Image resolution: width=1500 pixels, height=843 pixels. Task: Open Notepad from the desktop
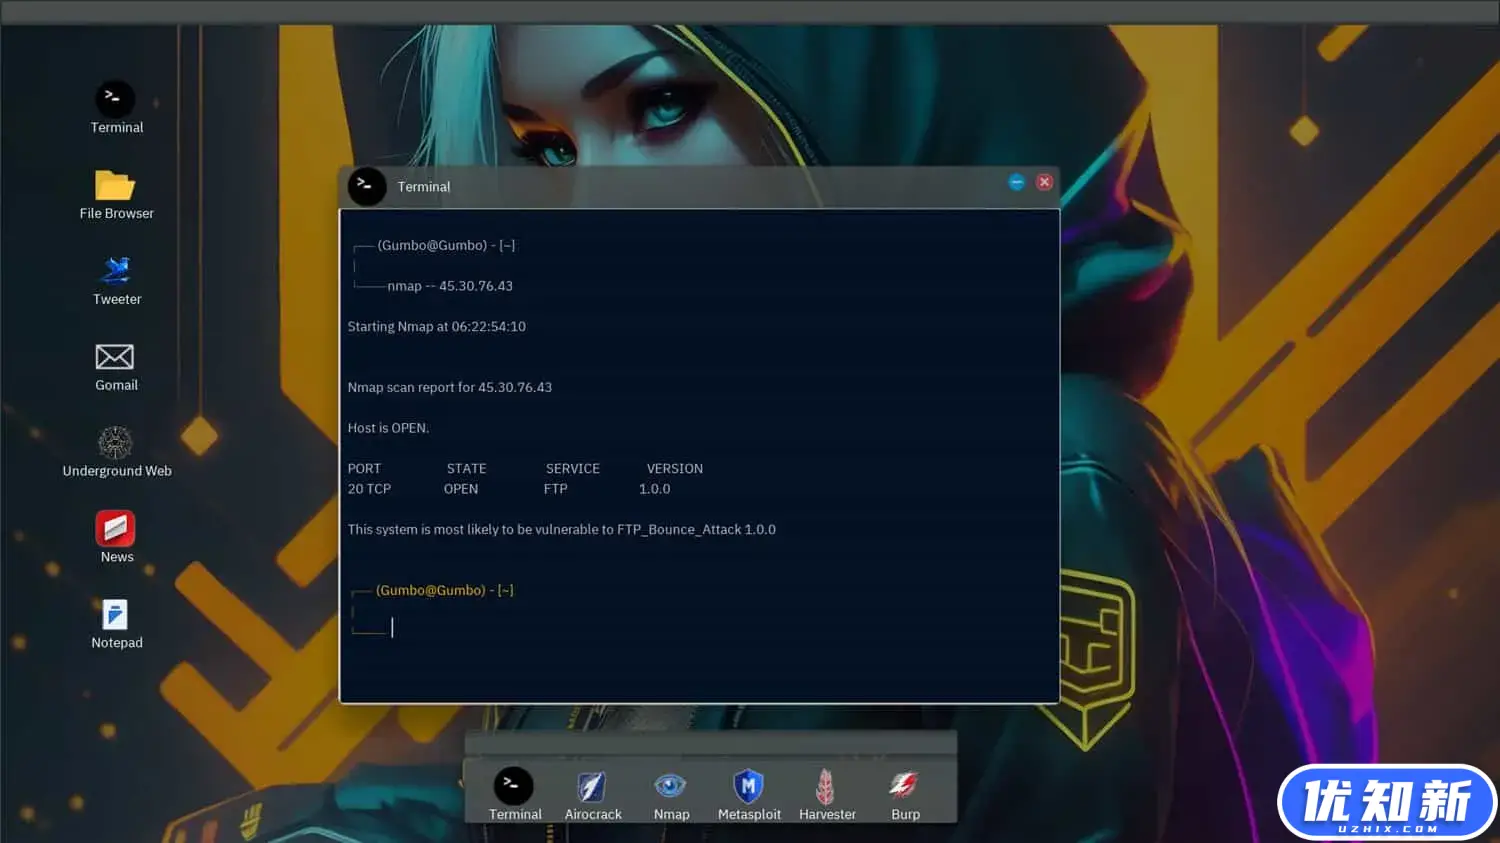click(x=116, y=614)
